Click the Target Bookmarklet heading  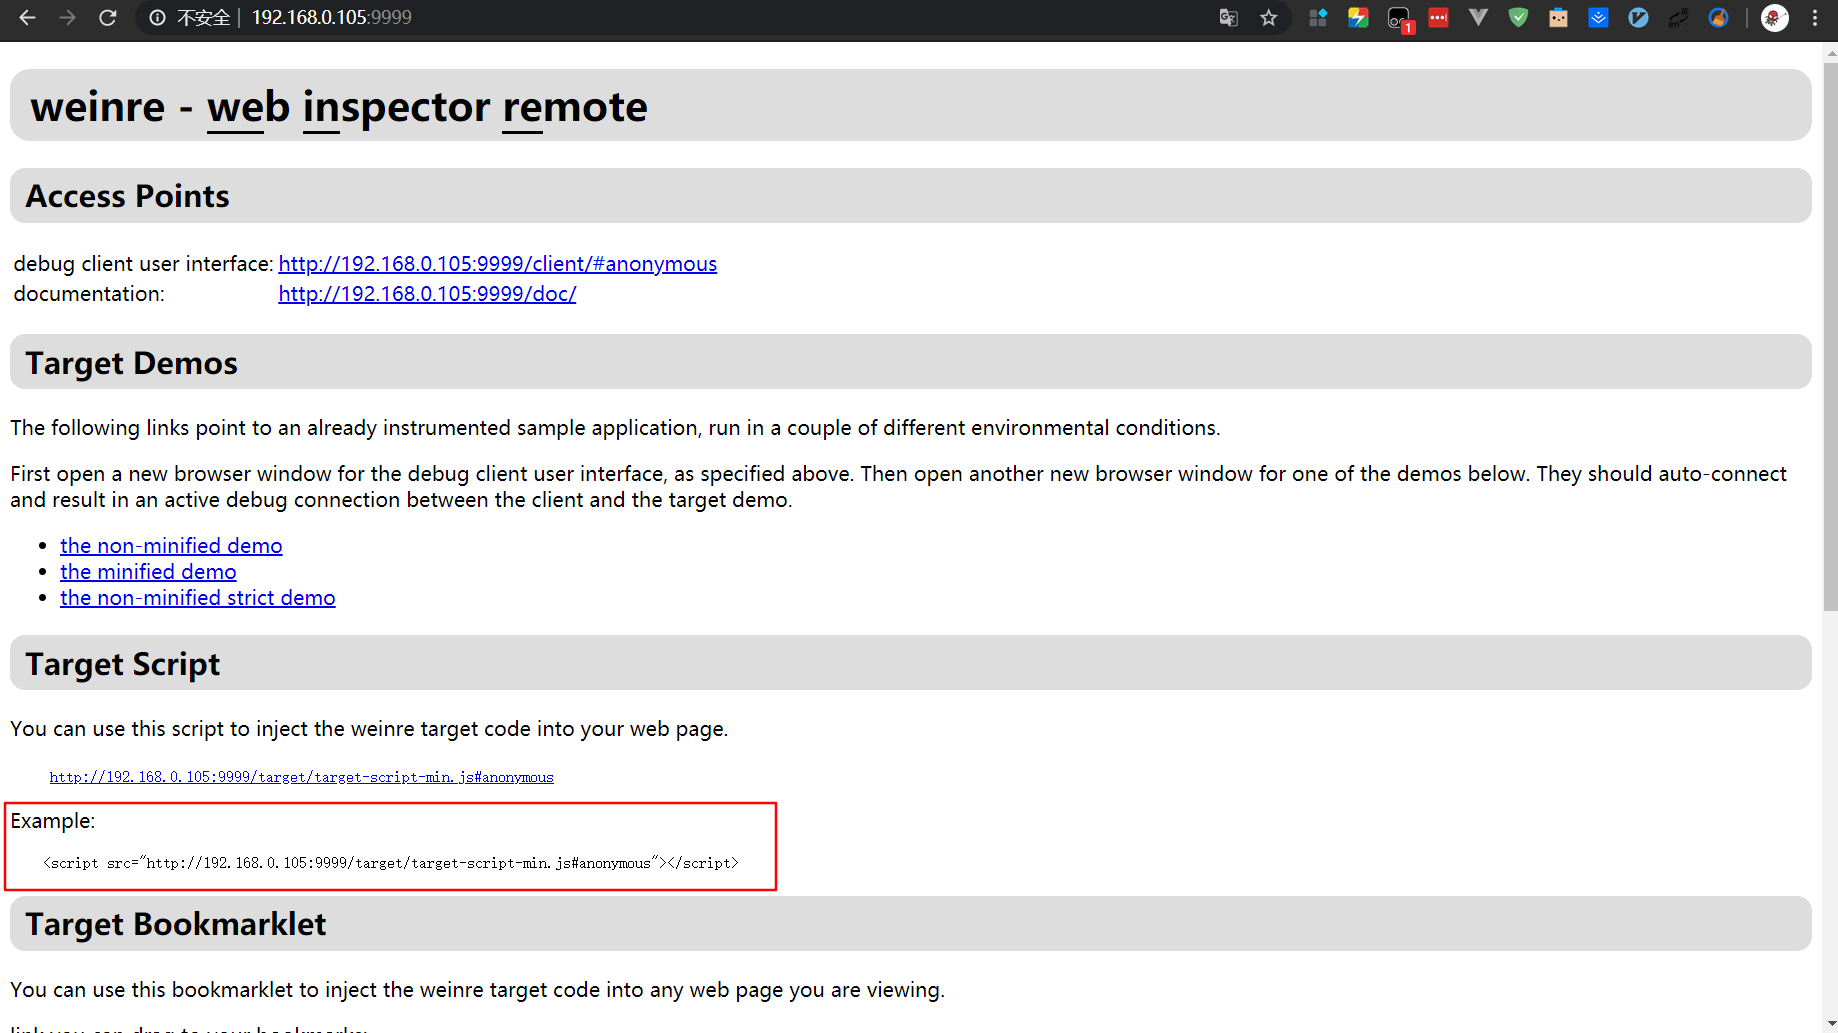click(175, 924)
